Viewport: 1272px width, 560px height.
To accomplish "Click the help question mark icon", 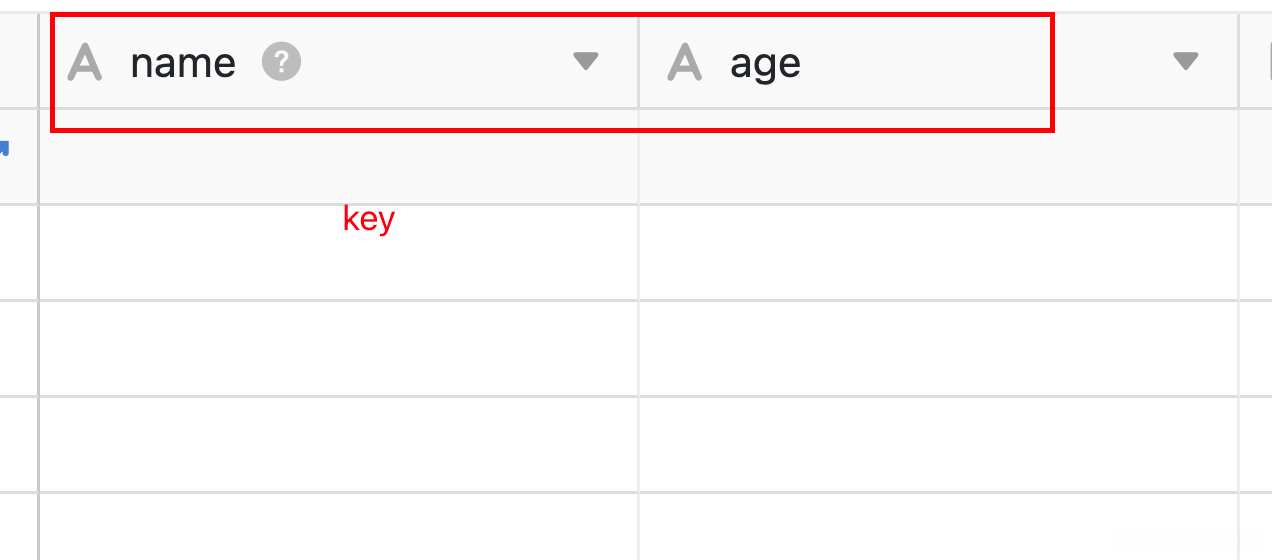I will 282,63.
